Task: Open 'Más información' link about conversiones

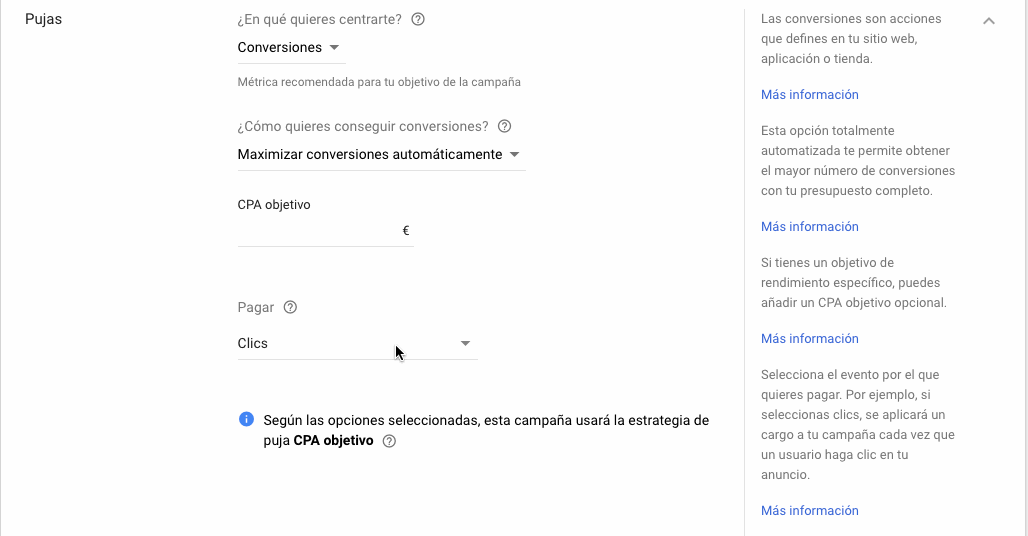Action: coord(810,94)
